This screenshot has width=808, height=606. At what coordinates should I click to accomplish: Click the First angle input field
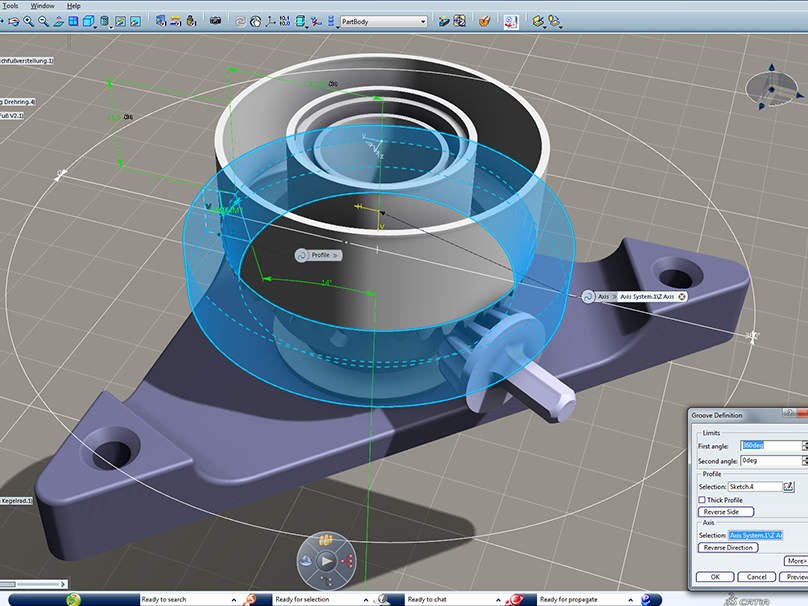(770, 445)
